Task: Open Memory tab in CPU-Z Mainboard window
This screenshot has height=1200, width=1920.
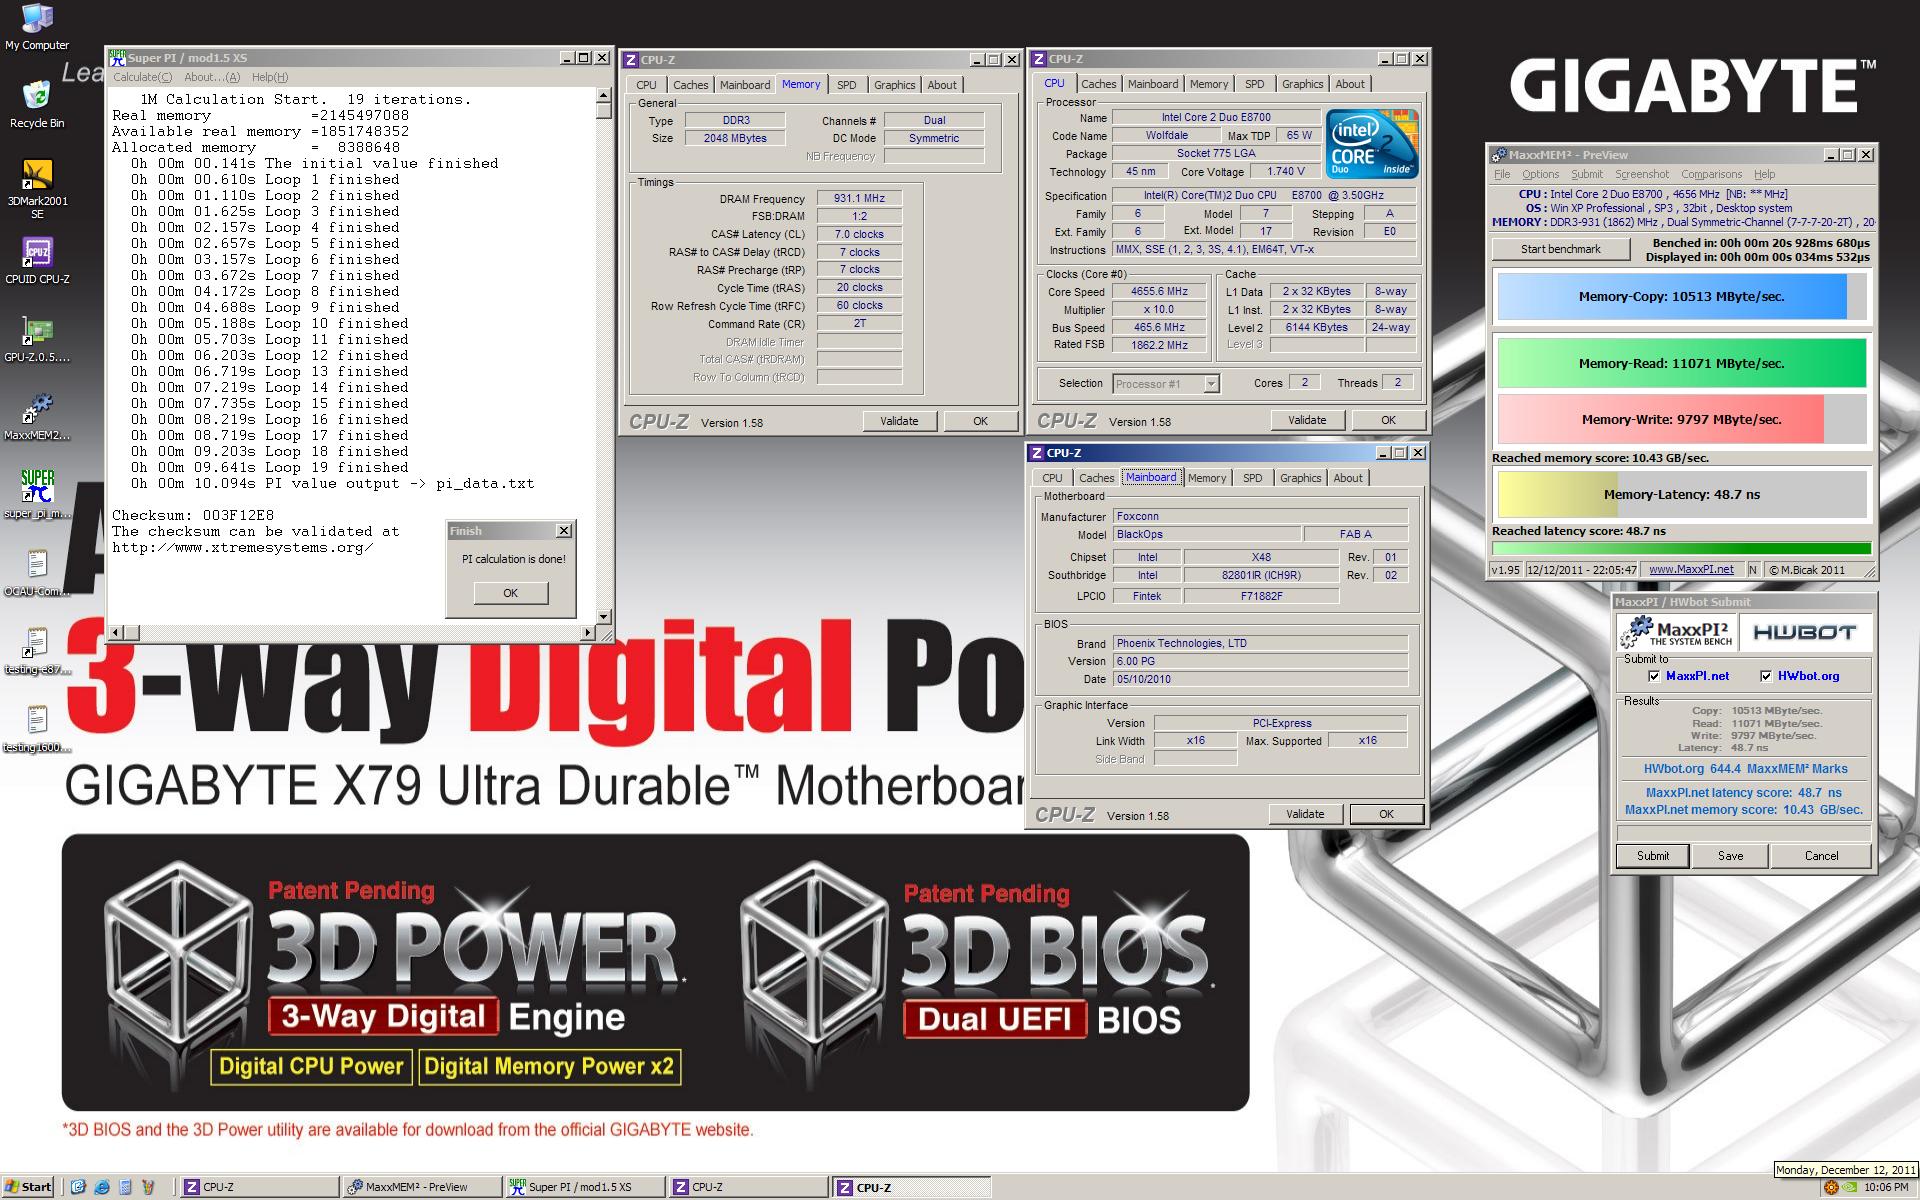Action: click(1207, 478)
